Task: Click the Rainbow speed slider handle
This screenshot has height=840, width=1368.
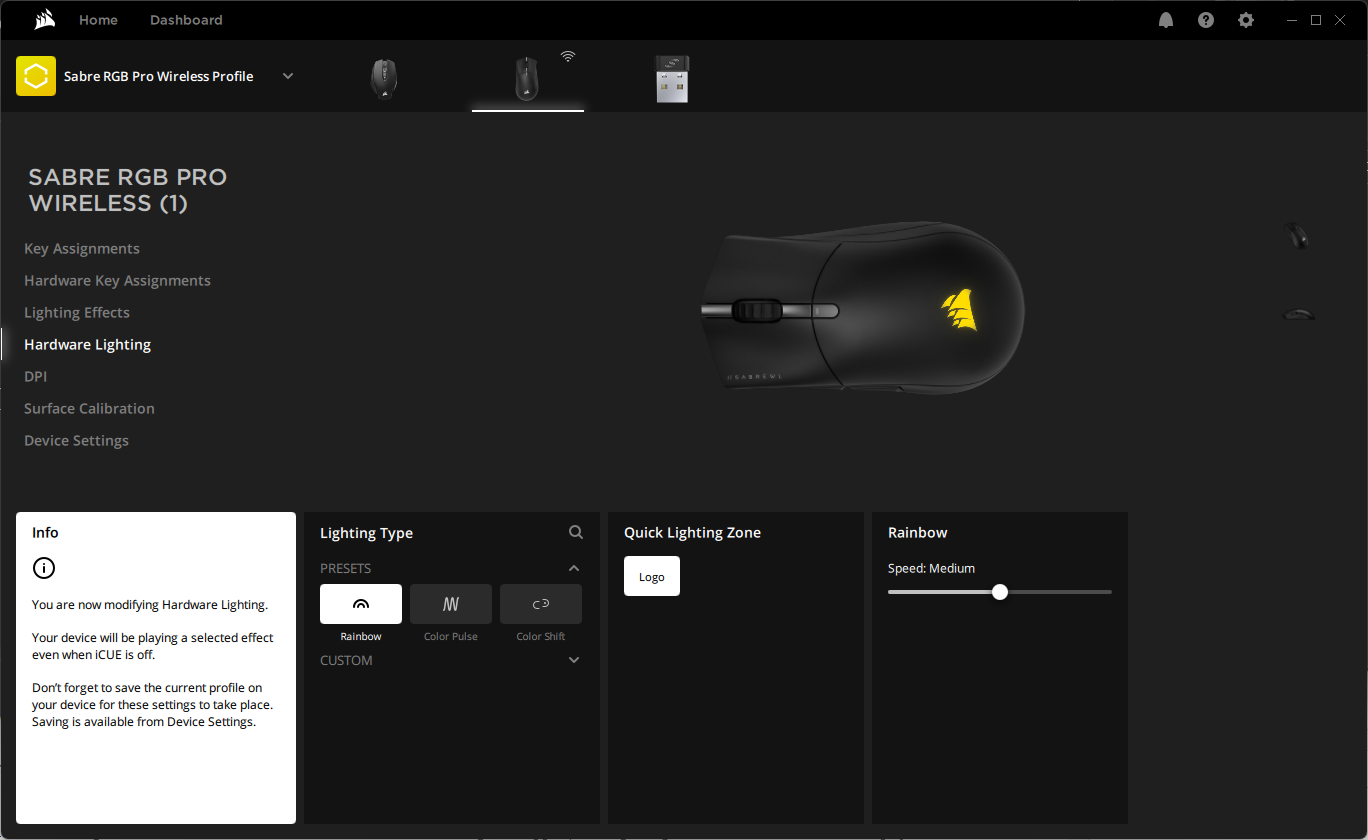Action: point(1000,592)
